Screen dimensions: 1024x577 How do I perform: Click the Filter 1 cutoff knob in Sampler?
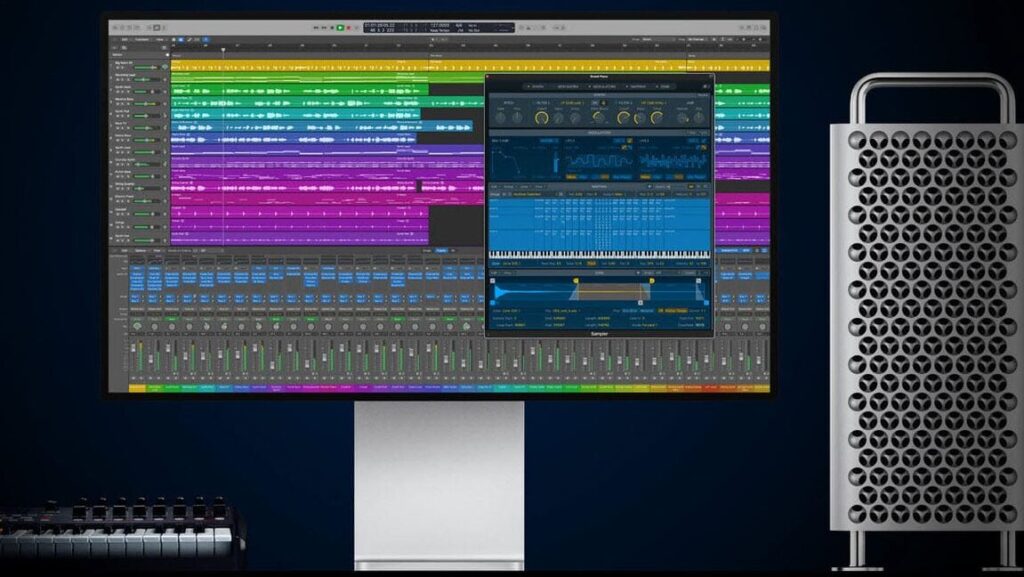point(543,117)
